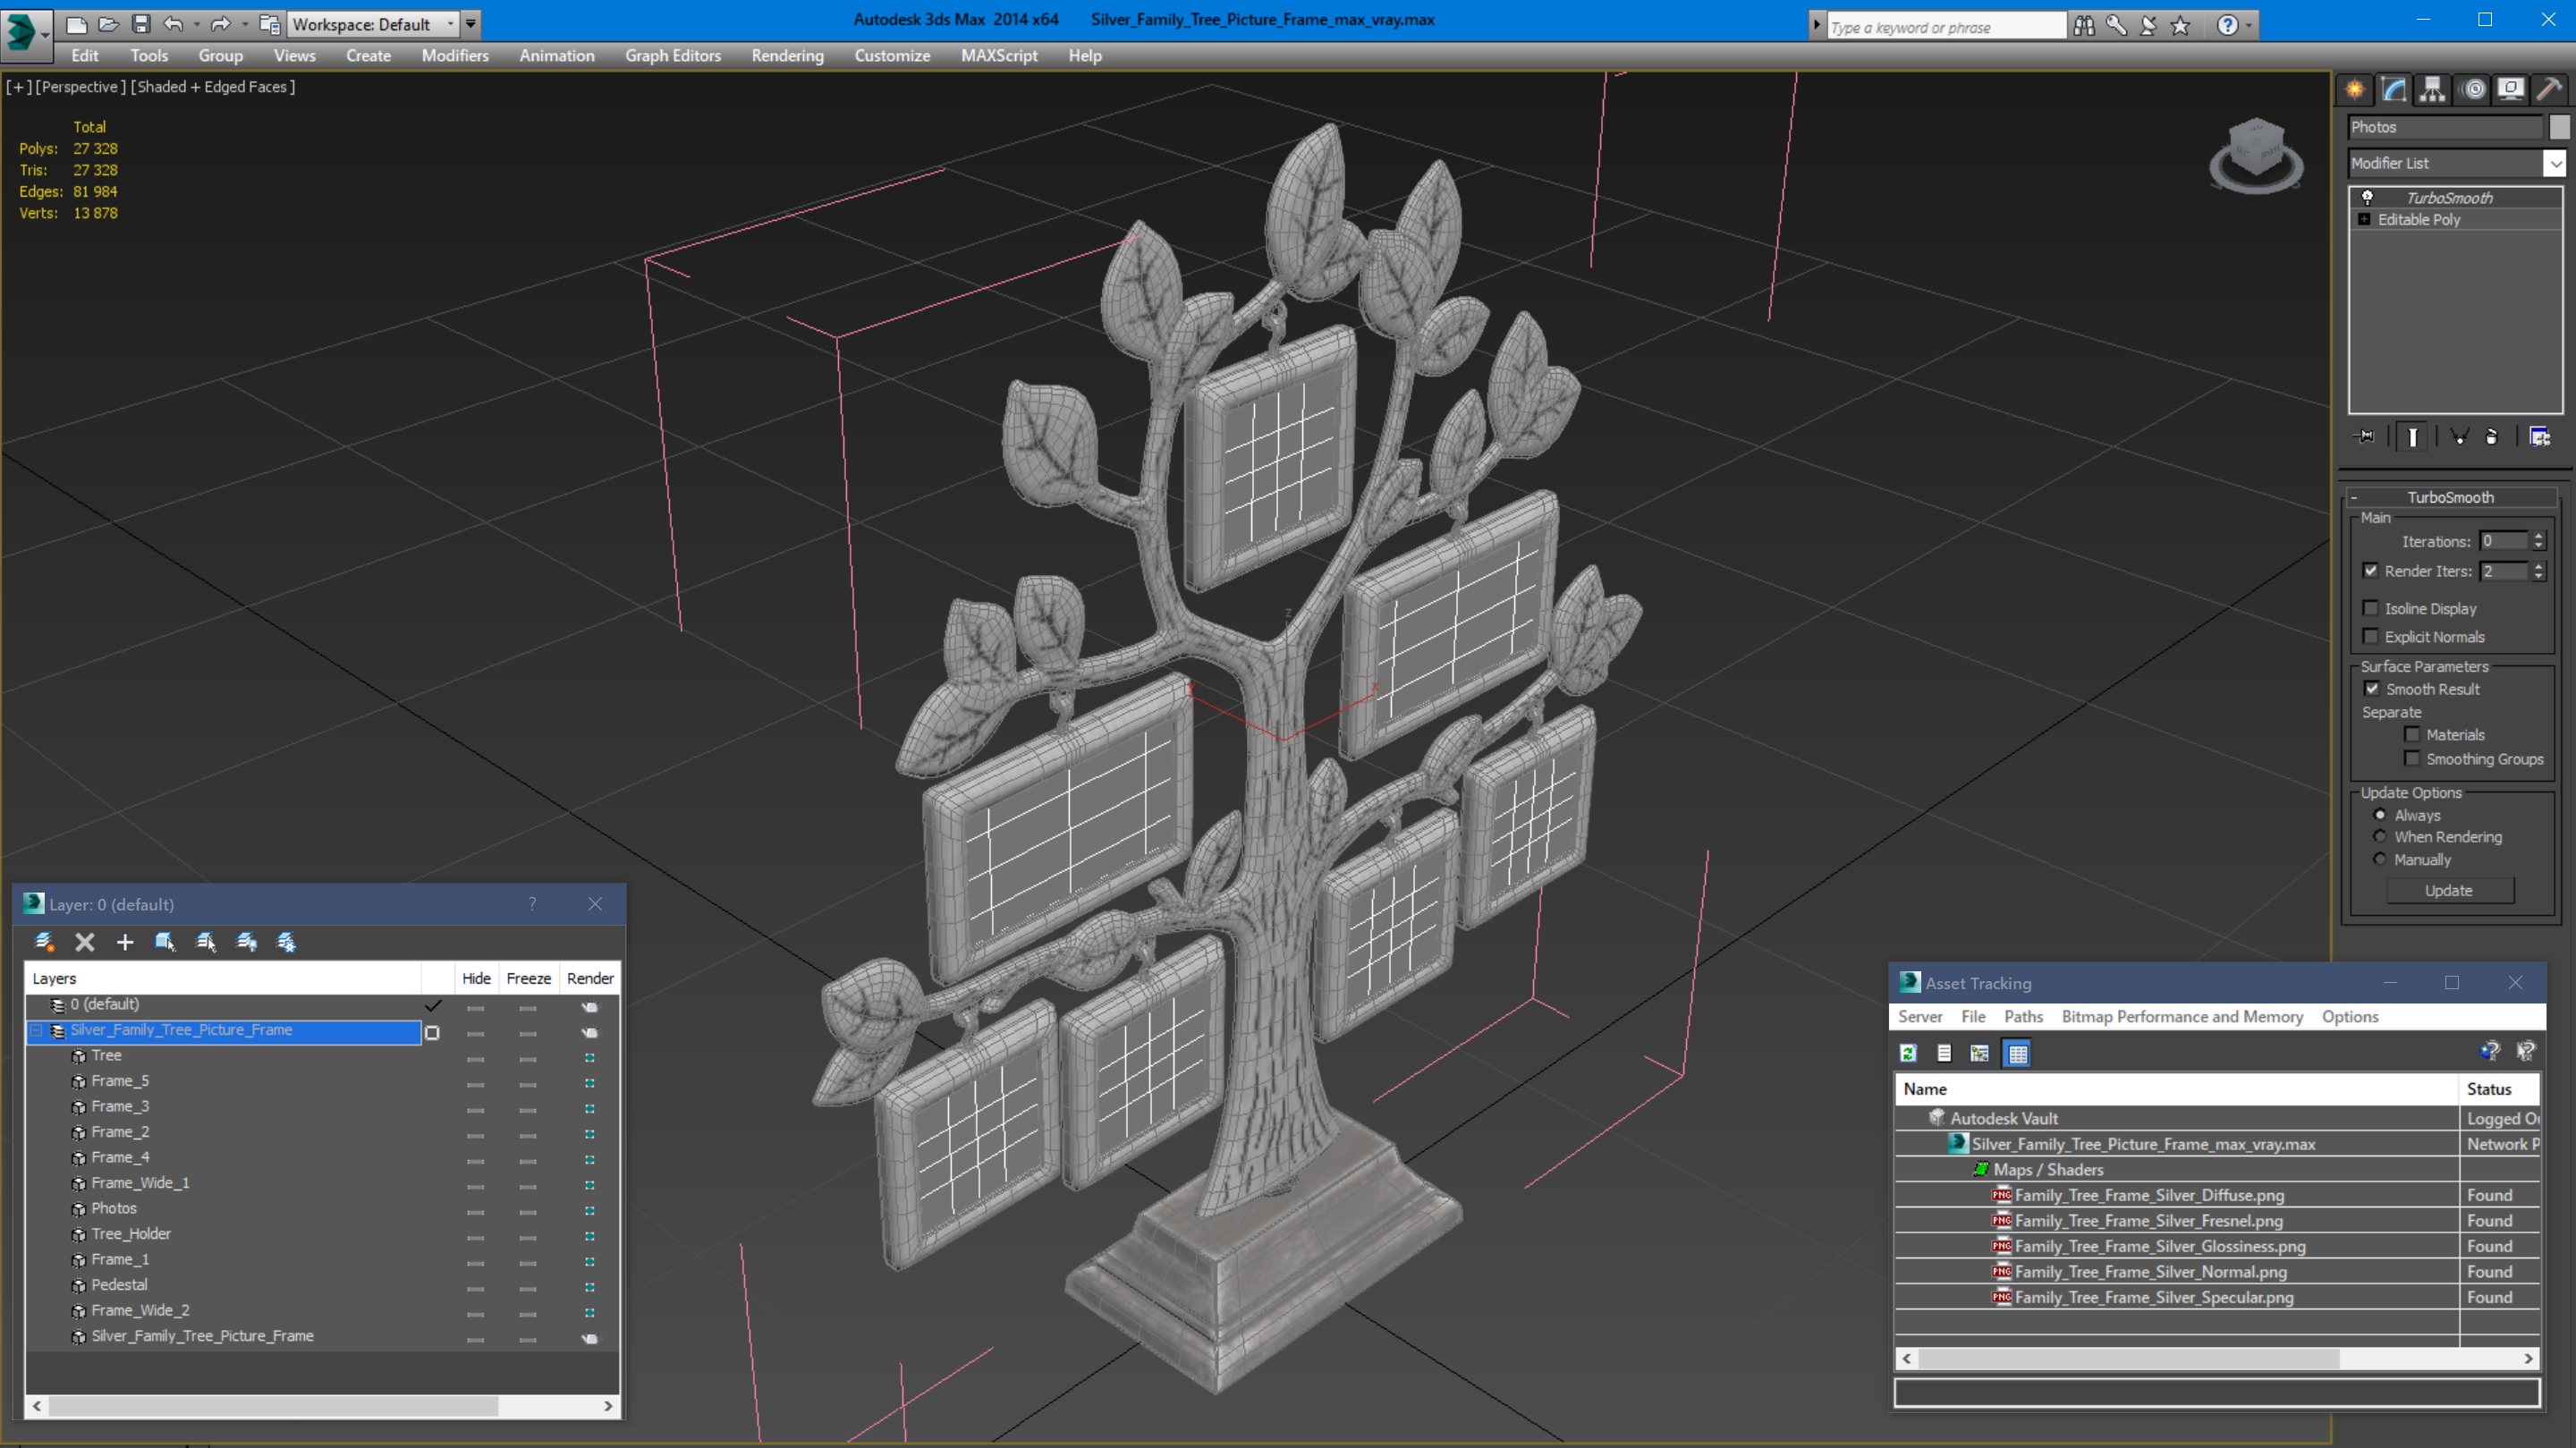Viewport: 2576px width, 1448px height.
Task: Click Delete layer X icon
Action: pyautogui.click(x=85, y=942)
